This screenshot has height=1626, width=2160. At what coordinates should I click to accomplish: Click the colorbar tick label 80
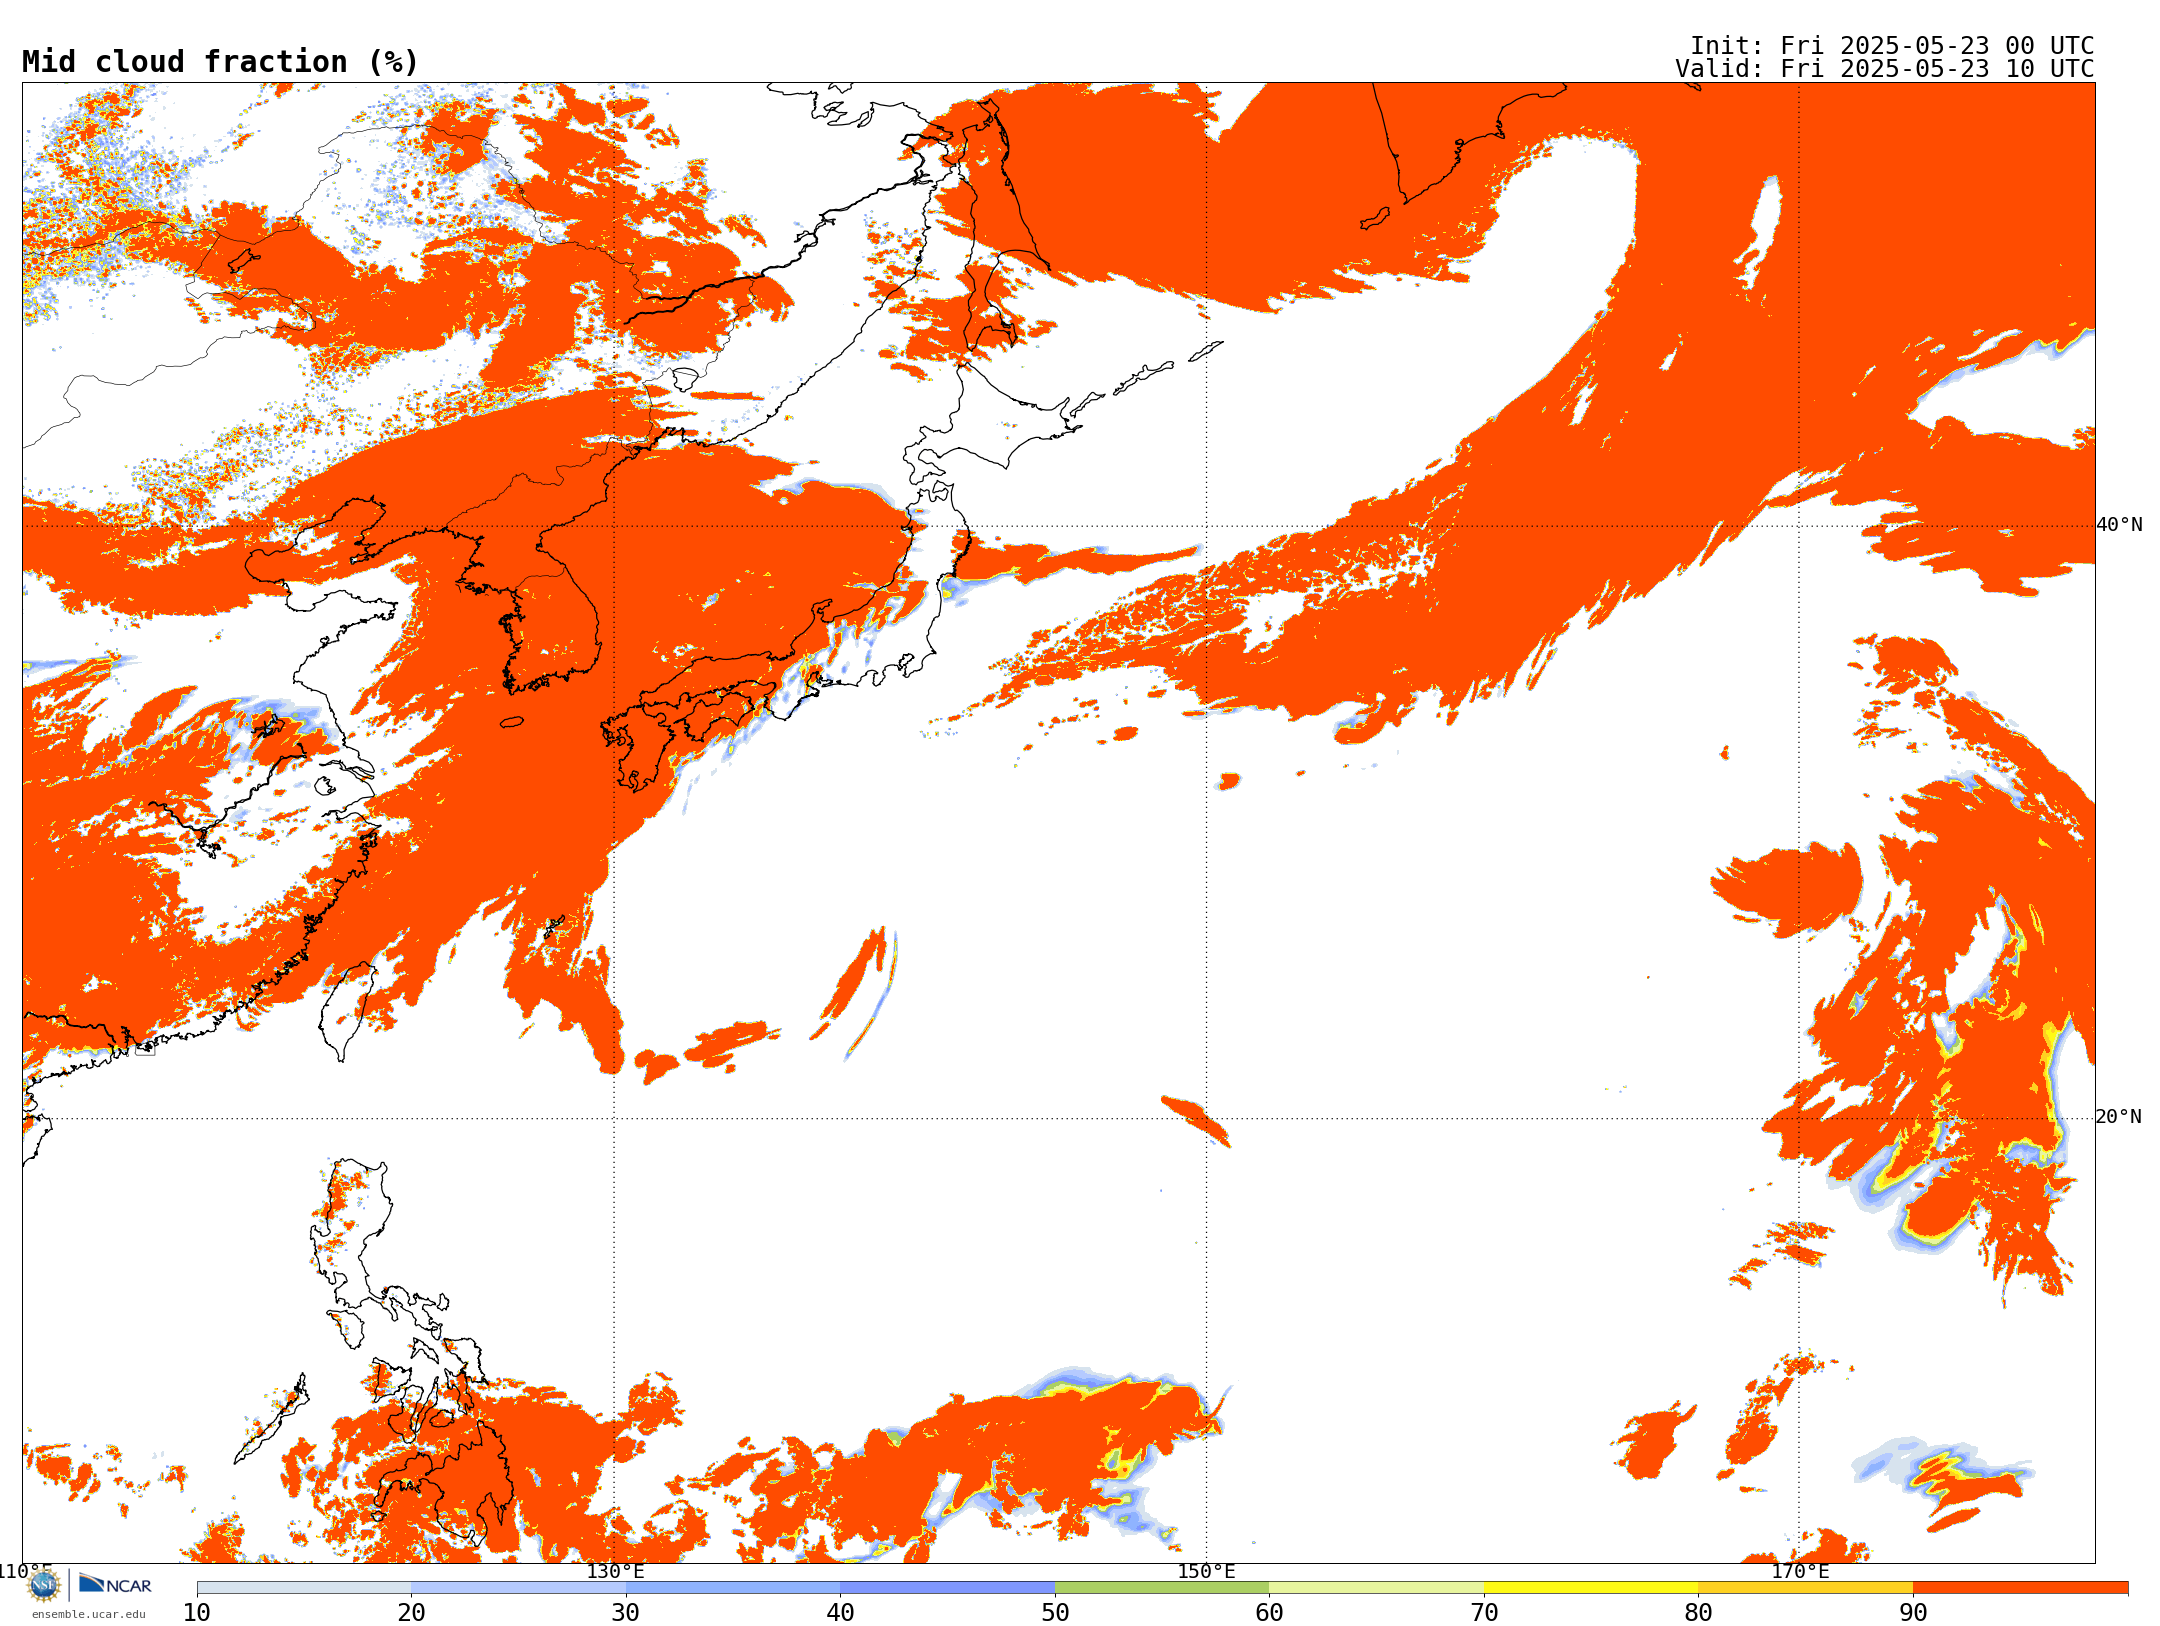(x=1698, y=1613)
